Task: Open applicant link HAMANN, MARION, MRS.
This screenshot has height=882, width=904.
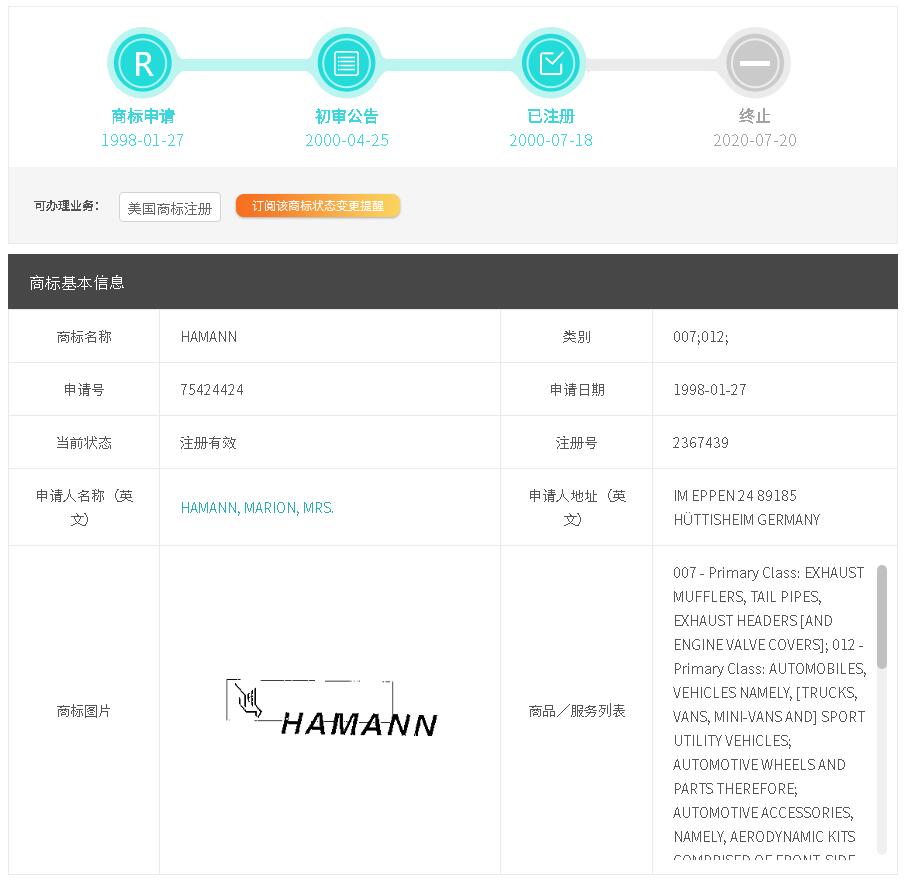Action: point(257,507)
